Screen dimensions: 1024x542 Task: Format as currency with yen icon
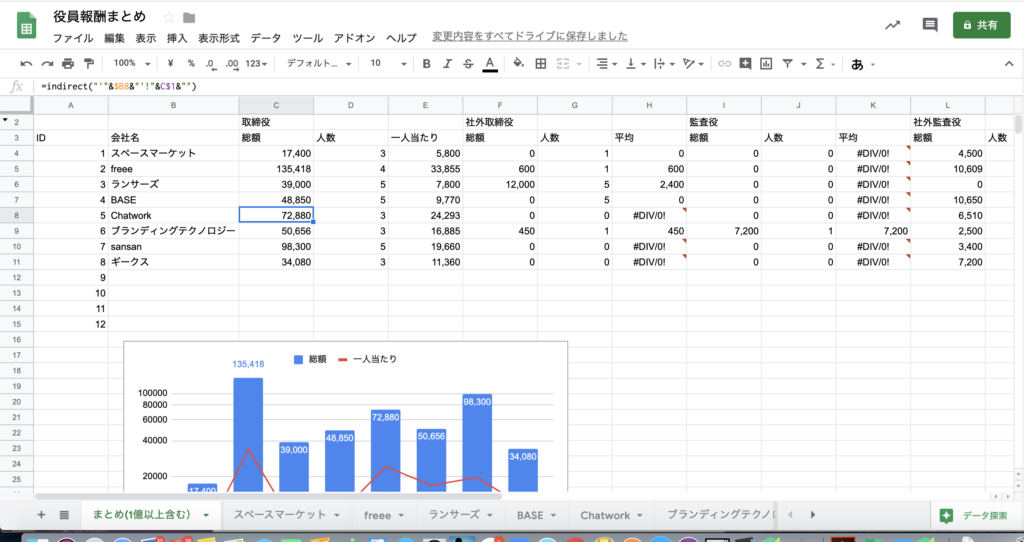pyautogui.click(x=170, y=64)
